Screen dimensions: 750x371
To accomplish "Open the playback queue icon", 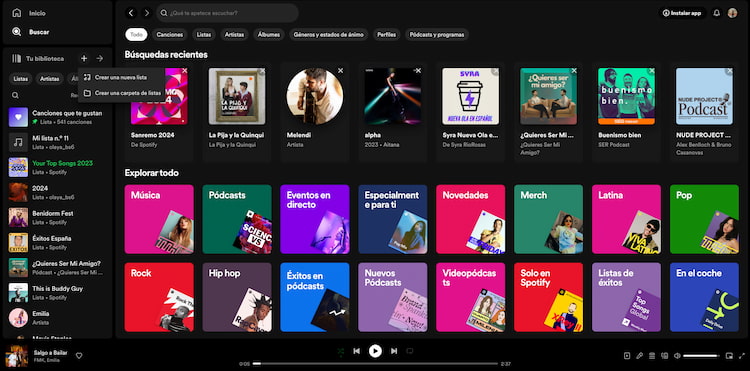I will coord(652,356).
